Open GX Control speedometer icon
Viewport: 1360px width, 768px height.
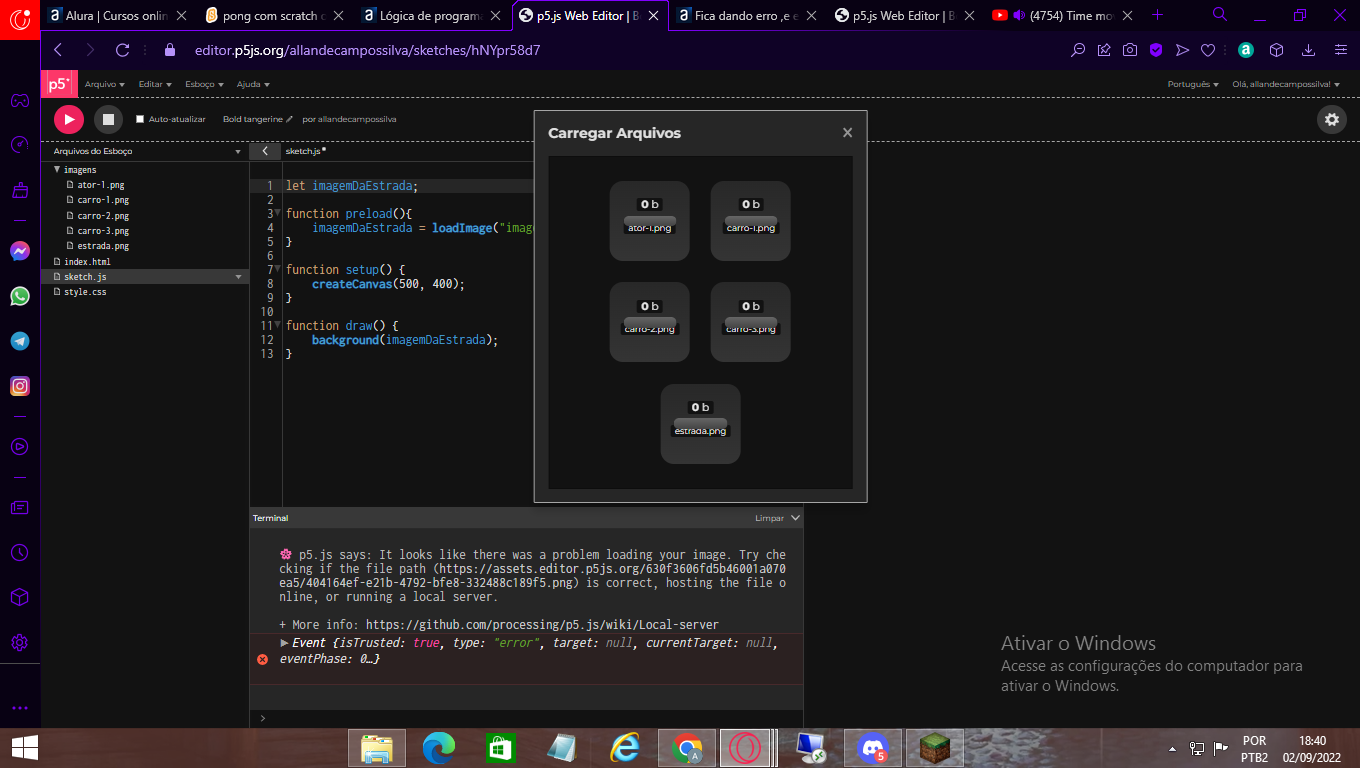coord(20,145)
